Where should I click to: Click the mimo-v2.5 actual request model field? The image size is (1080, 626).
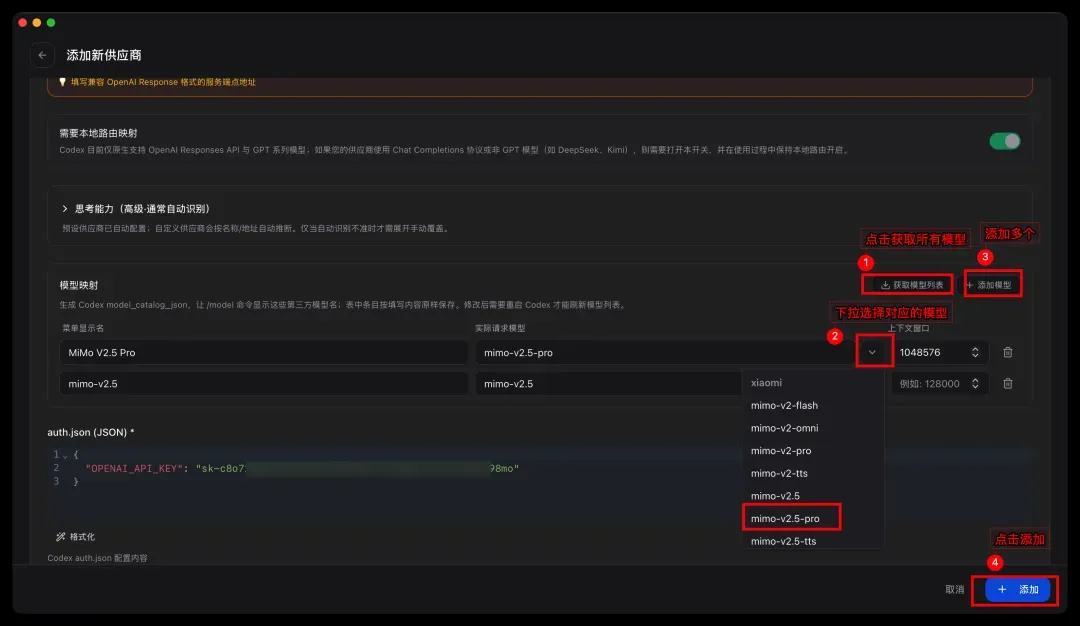608,384
